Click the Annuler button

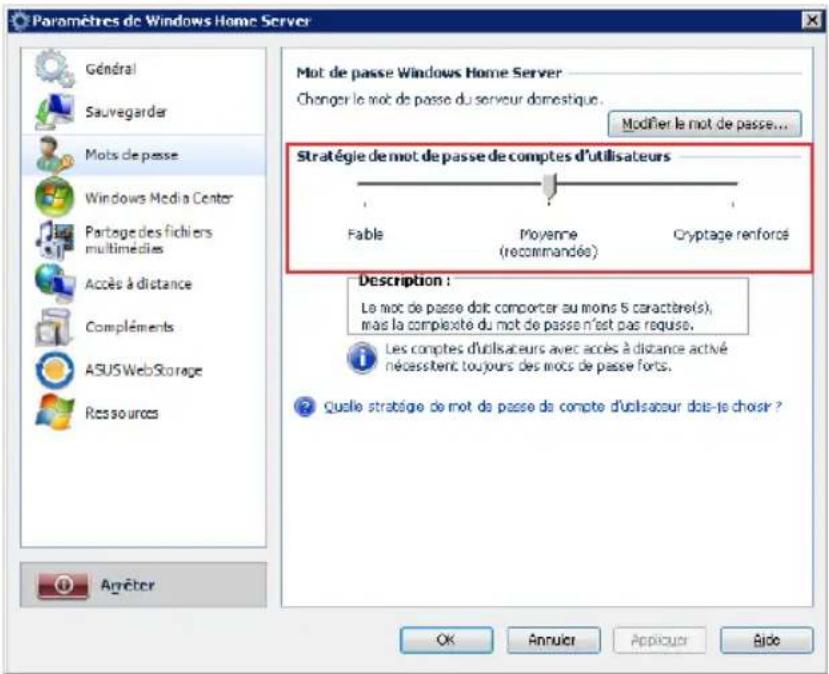(553, 640)
